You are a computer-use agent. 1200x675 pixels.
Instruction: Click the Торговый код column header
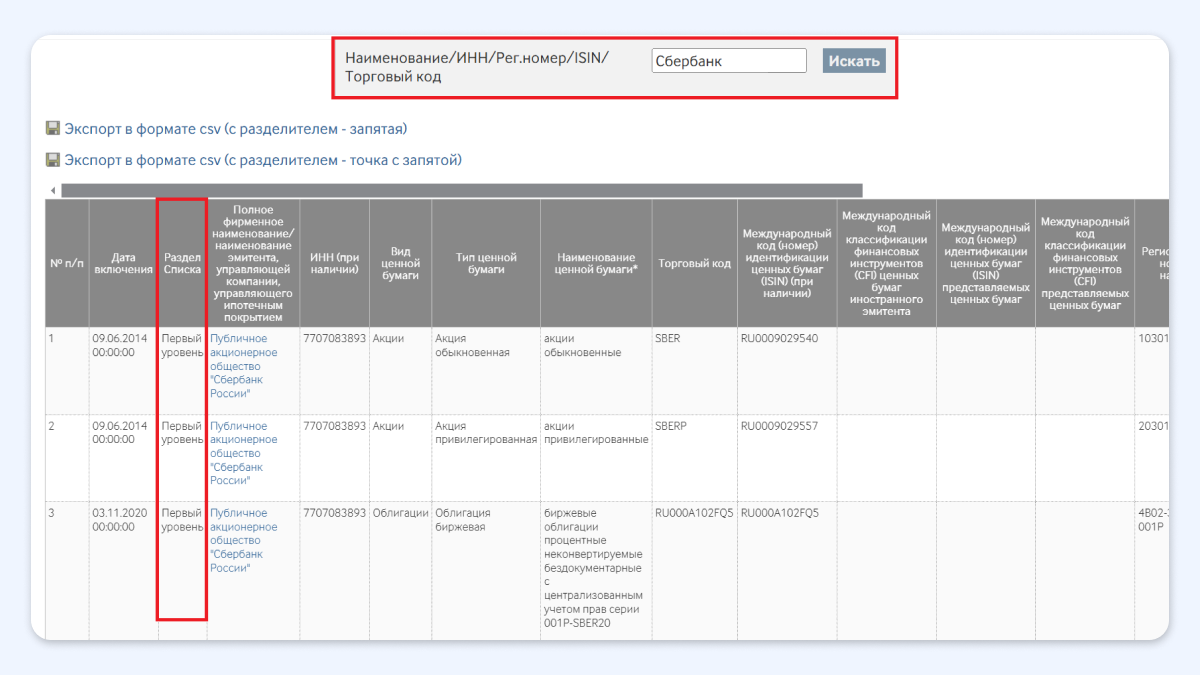694,264
